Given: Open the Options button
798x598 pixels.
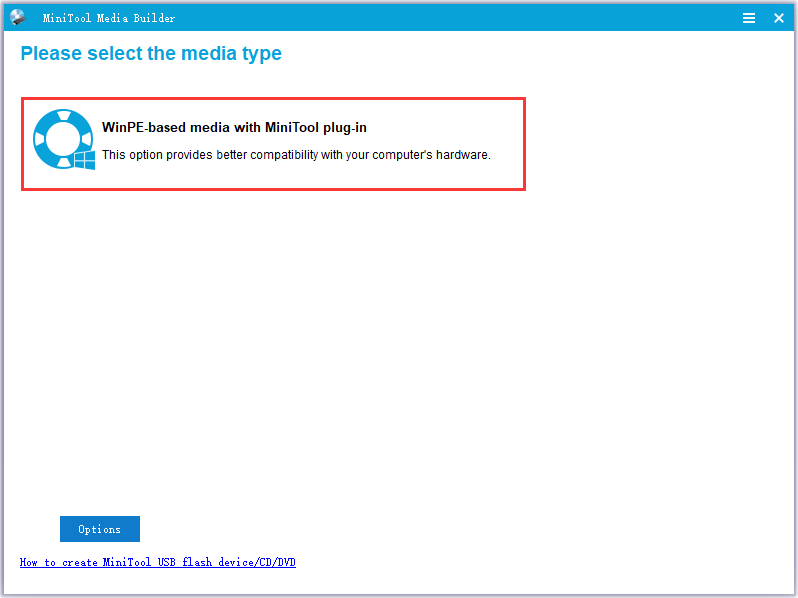Looking at the screenshot, I should (x=100, y=529).
